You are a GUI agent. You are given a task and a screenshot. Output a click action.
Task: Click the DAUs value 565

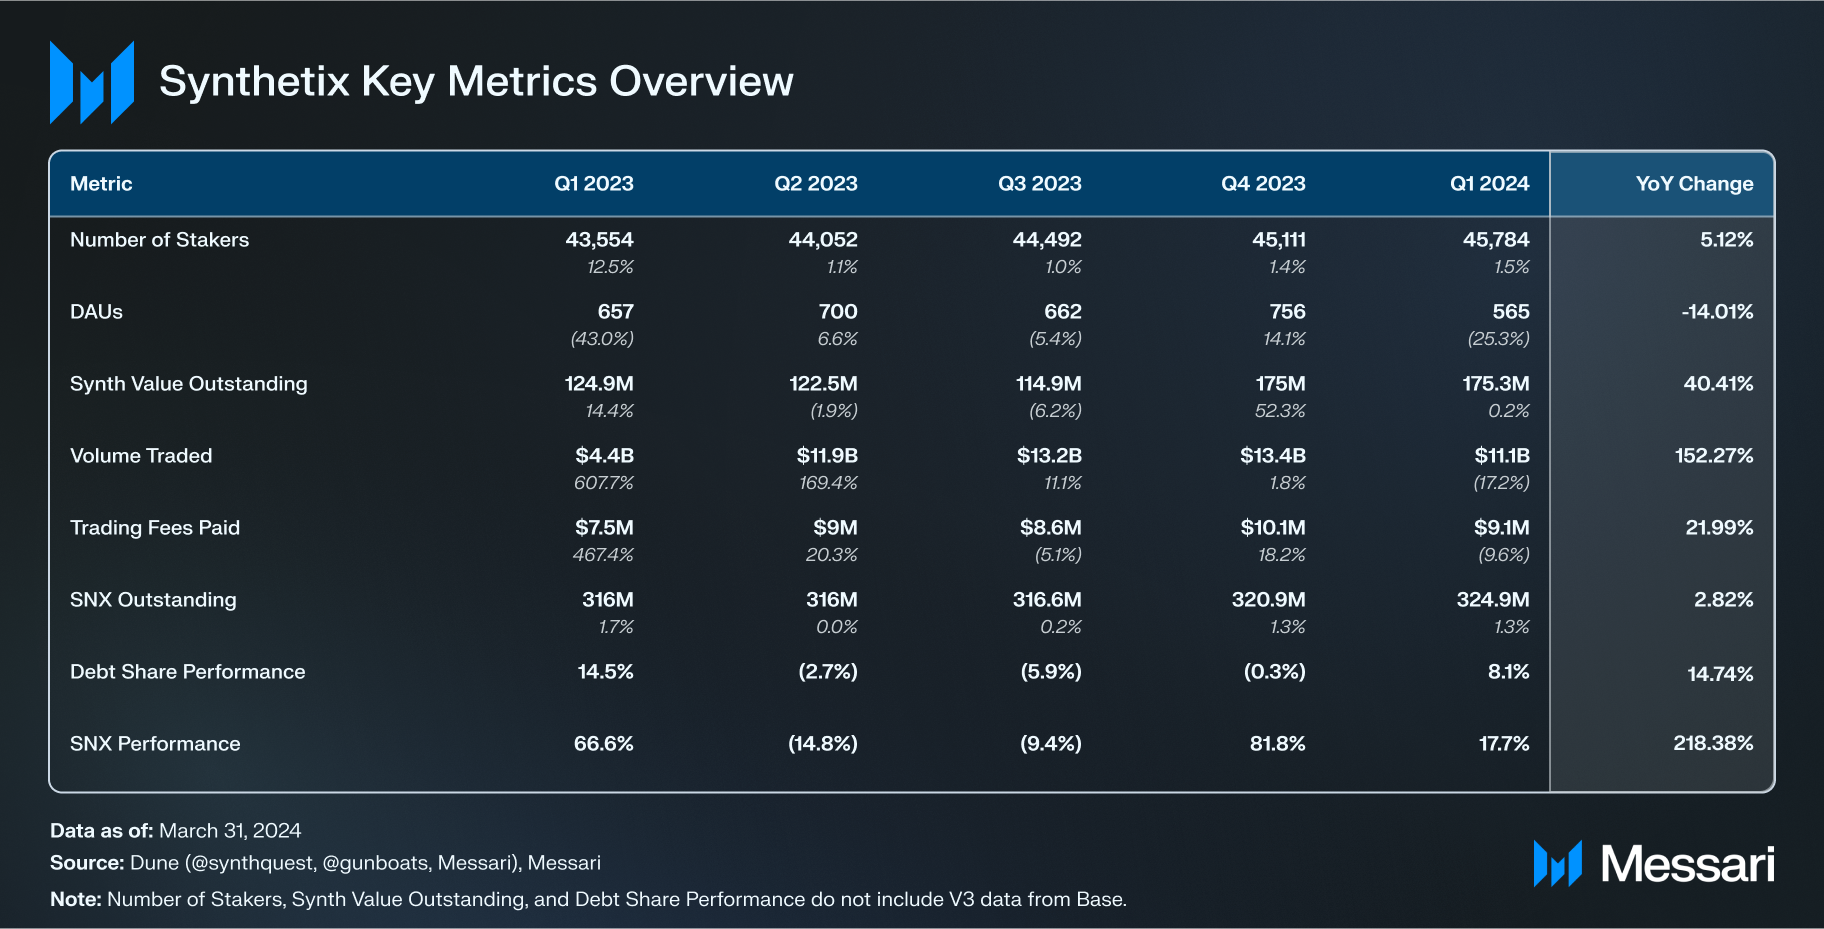pos(1511,312)
